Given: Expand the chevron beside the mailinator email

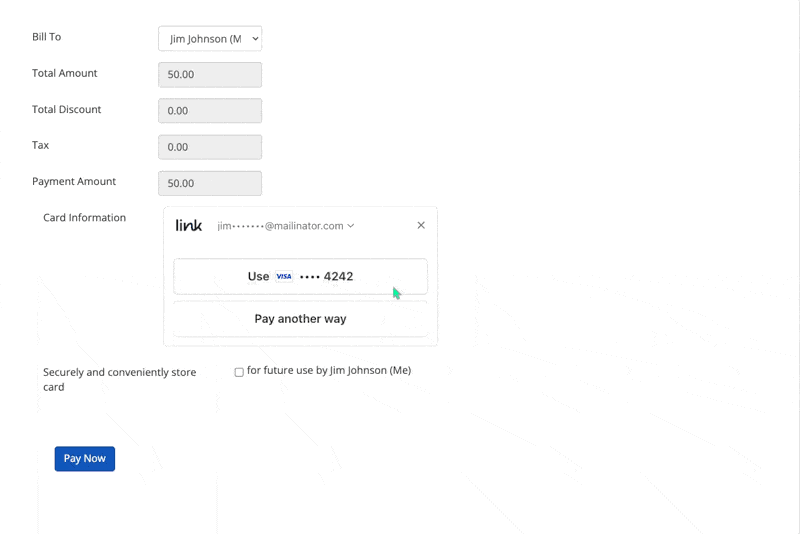Looking at the screenshot, I should click(351, 226).
